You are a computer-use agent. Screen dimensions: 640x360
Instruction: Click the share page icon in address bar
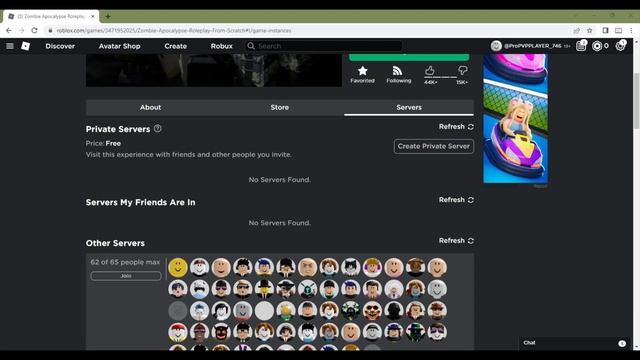coord(576,31)
